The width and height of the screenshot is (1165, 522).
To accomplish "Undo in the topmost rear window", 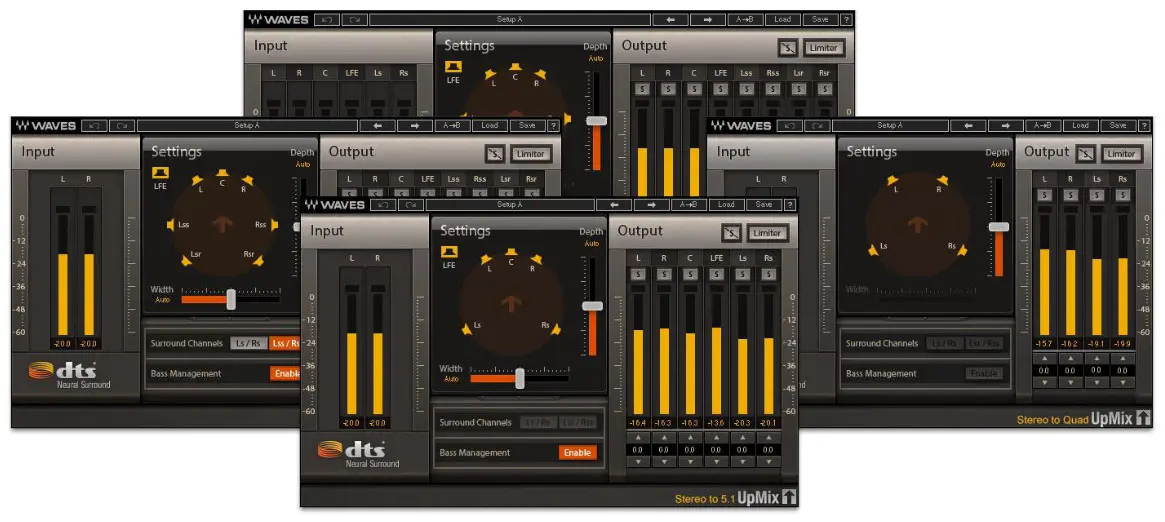I will click(x=326, y=19).
